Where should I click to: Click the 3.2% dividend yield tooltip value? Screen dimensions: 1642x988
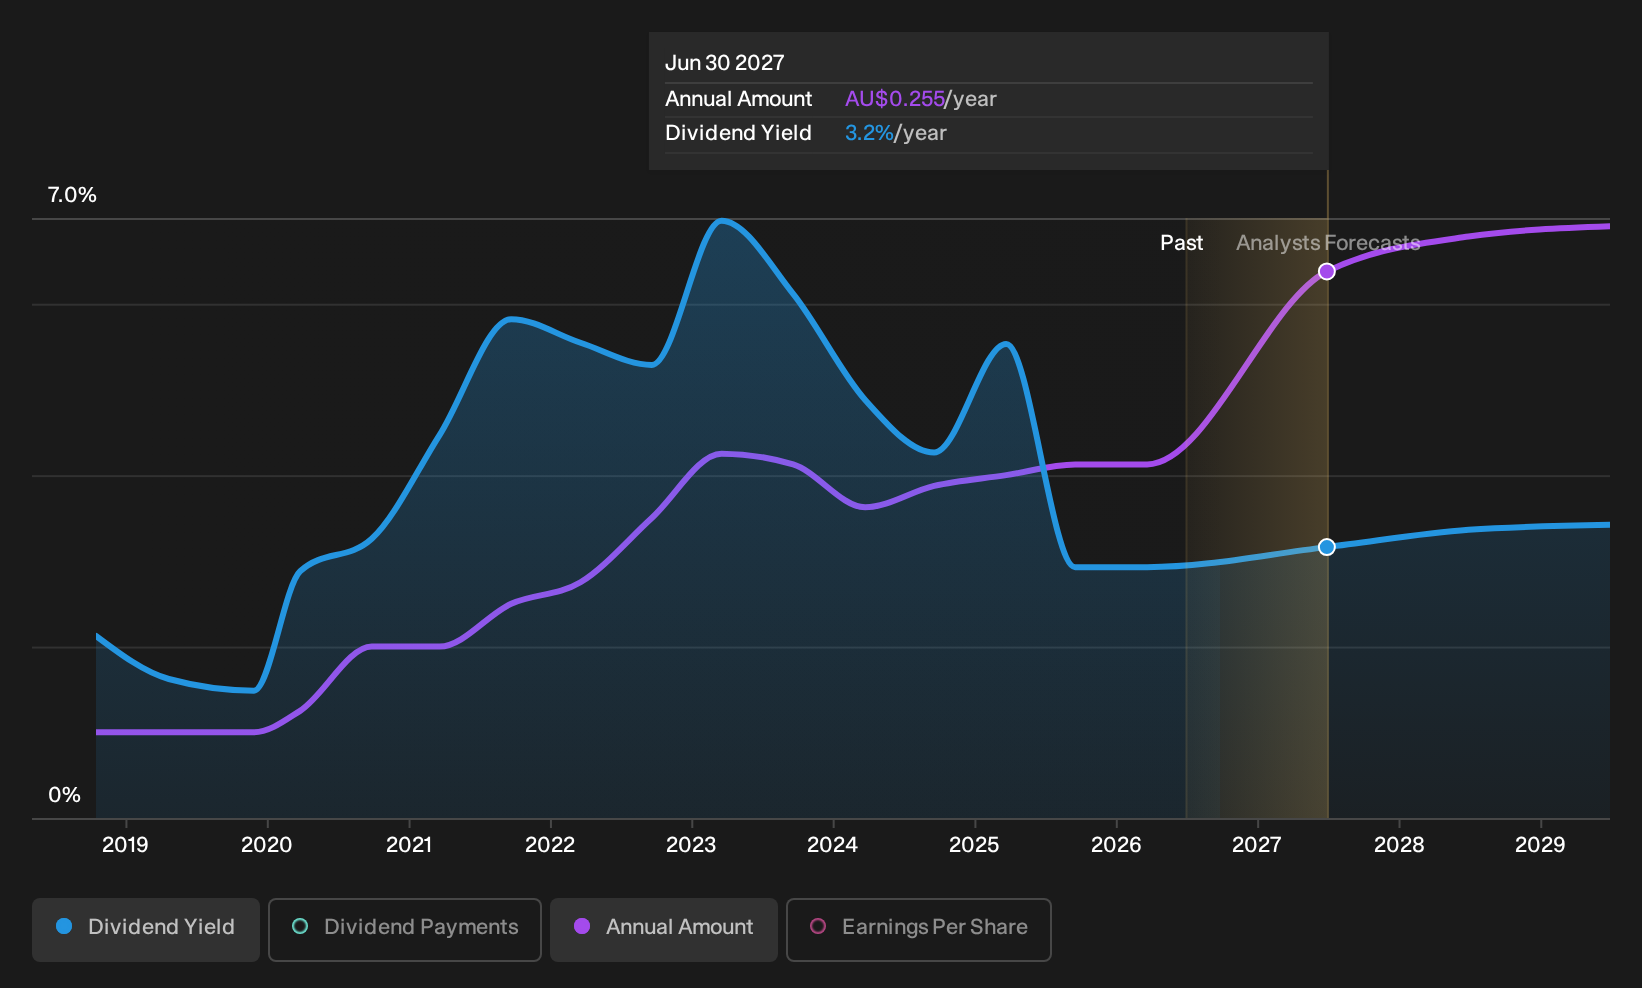[869, 133]
